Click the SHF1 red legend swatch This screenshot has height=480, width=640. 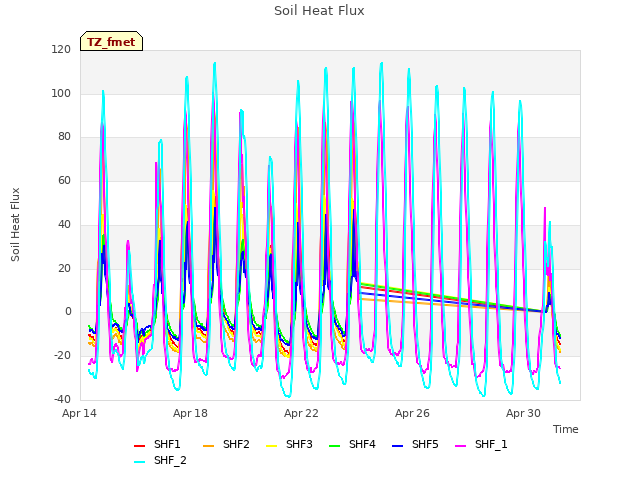[140, 446]
